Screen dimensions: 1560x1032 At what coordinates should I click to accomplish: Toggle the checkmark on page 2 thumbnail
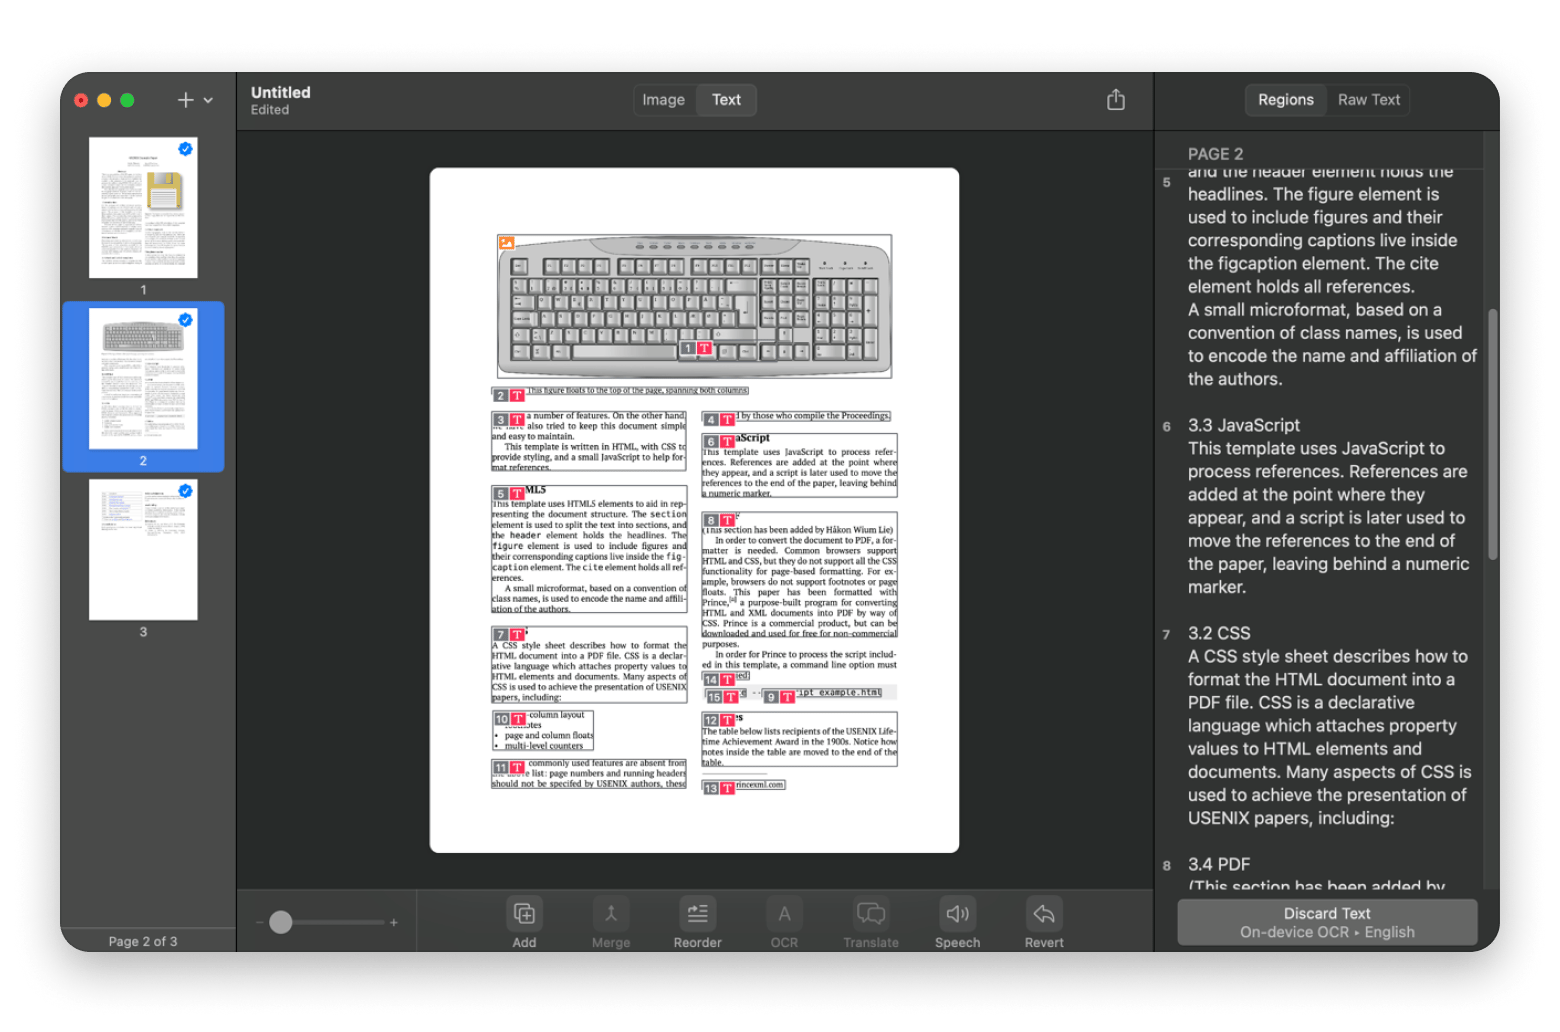pos(184,320)
